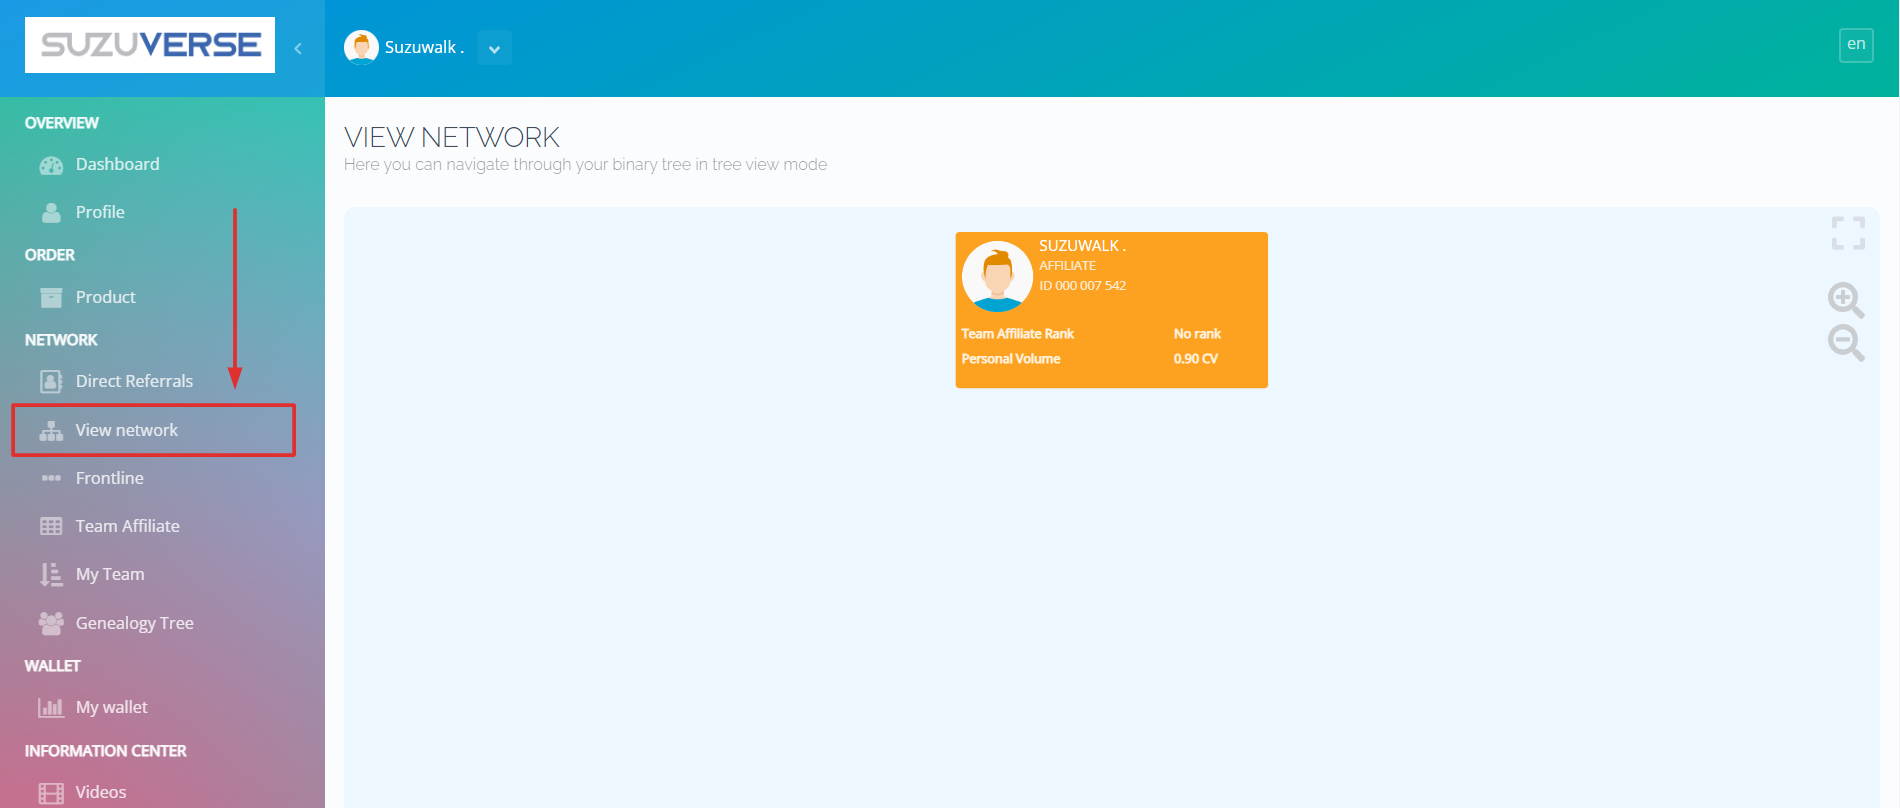Image resolution: width=1900 pixels, height=808 pixels.
Task: Click the Product box icon
Action: click(51, 298)
